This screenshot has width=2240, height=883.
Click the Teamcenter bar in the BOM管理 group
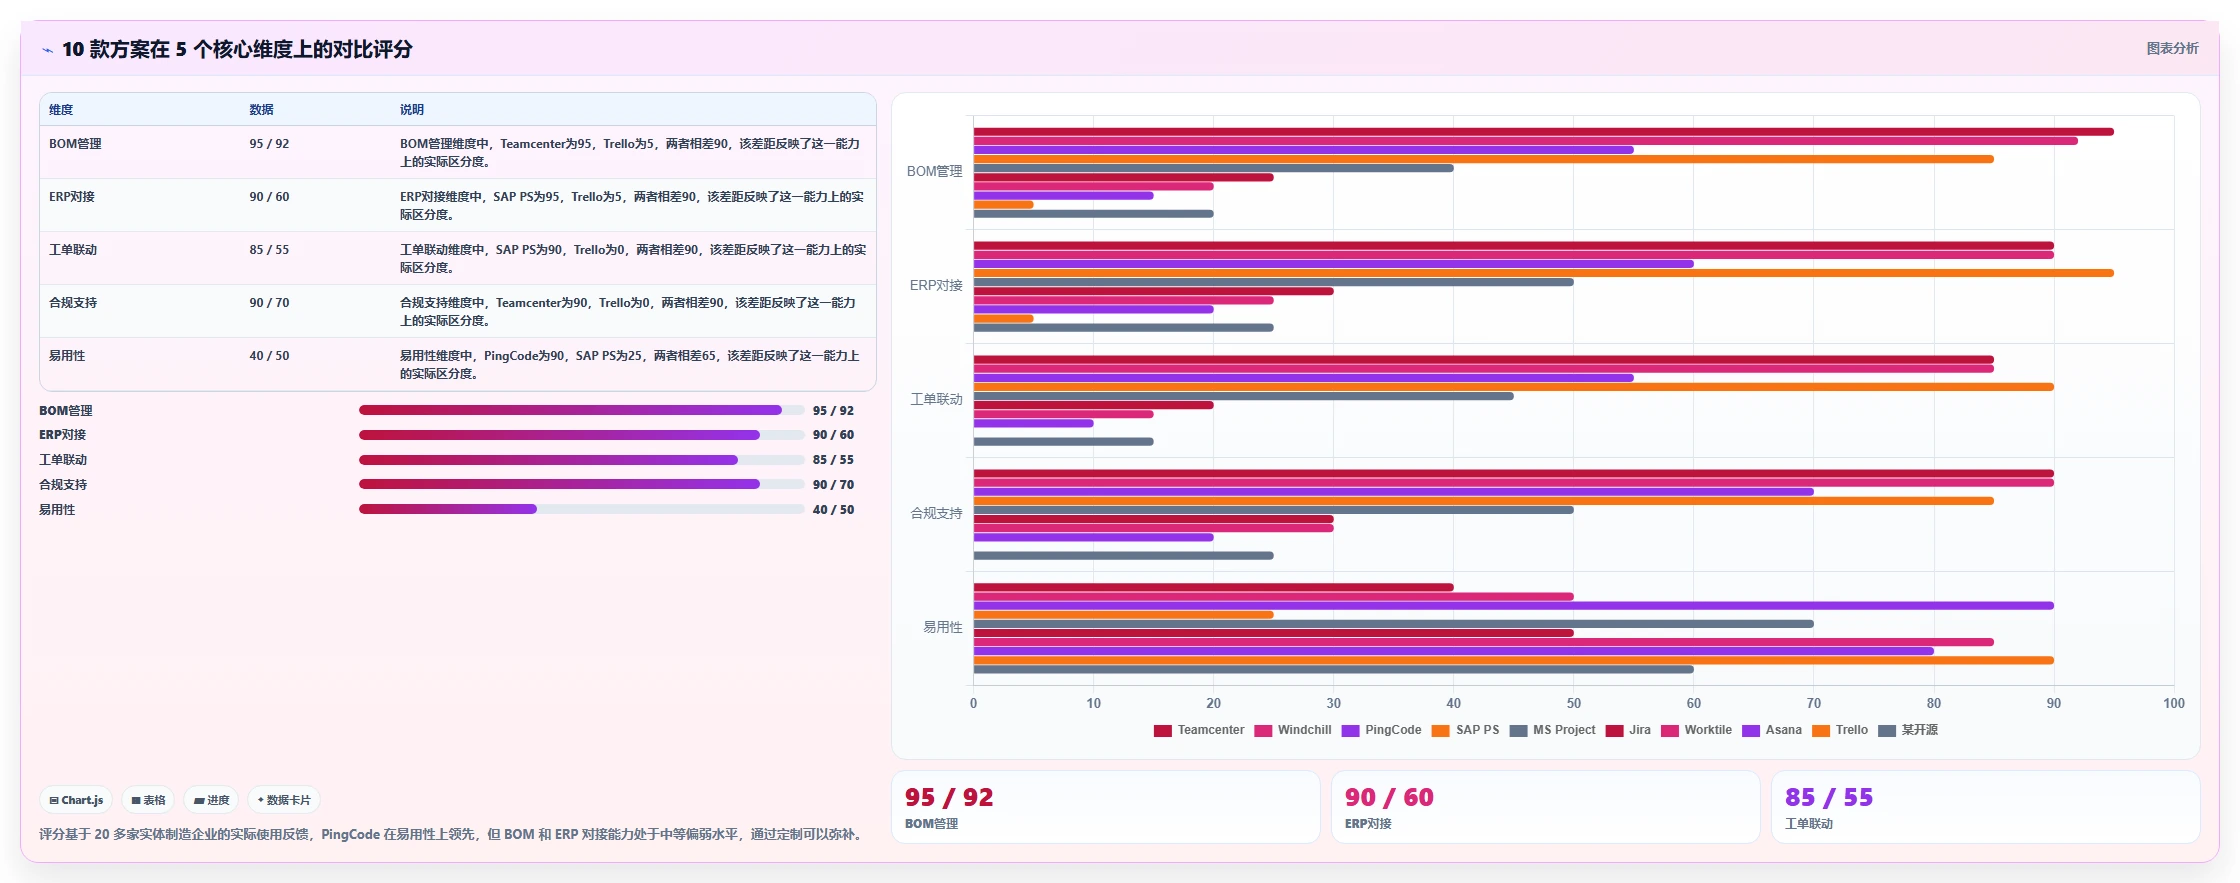coord(1543,132)
